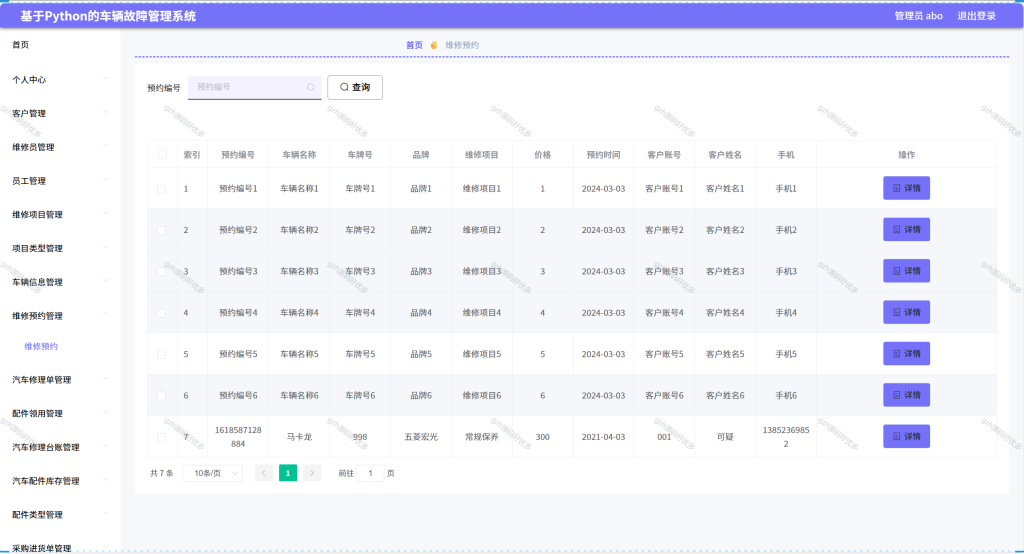The image size is (1024, 554).
Task: Expand 客户管理 sidebar menu
Action: pyautogui.click(x=60, y=113)
